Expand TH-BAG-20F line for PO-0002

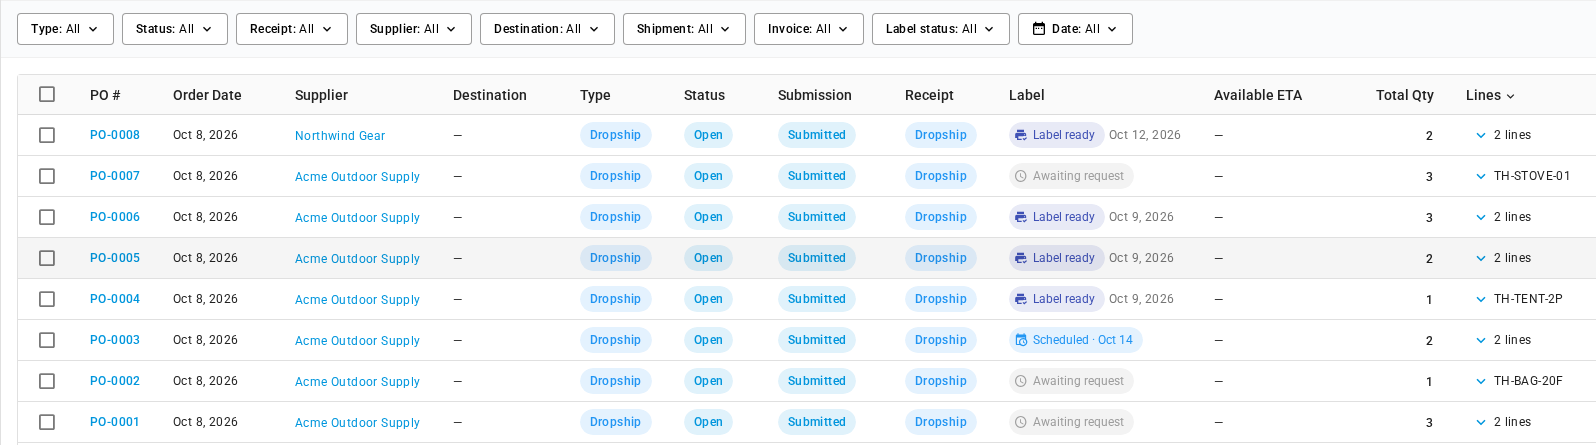[x=1481, y=381]
